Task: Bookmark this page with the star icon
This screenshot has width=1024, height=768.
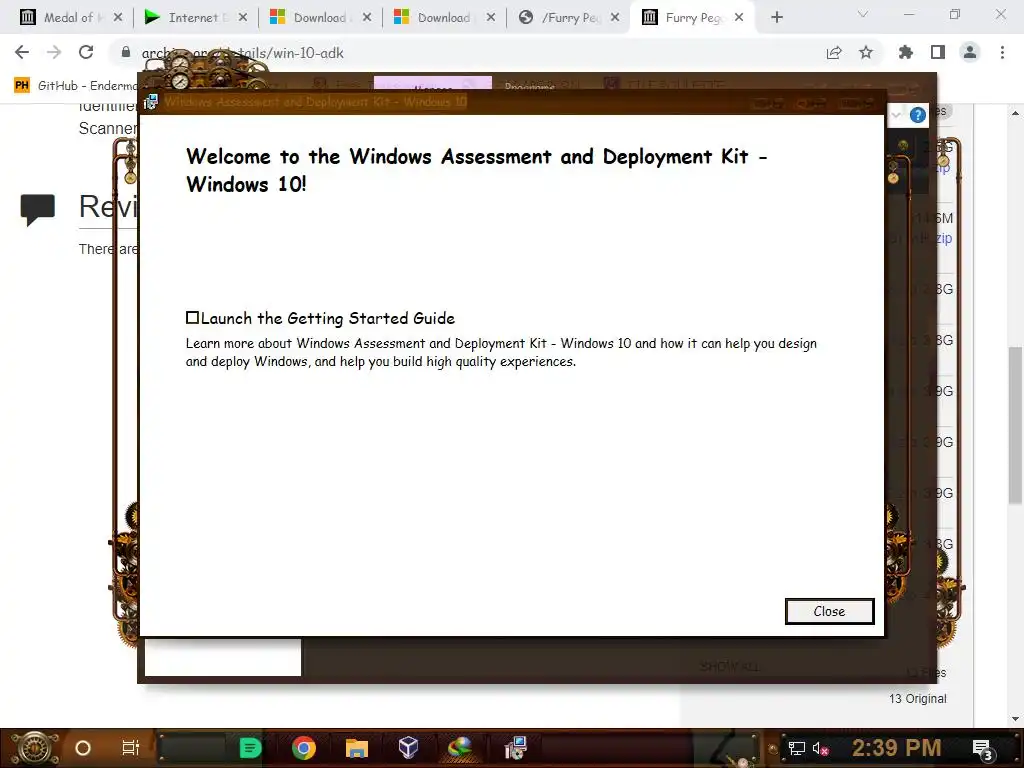Action: click(x=866, y=53)
